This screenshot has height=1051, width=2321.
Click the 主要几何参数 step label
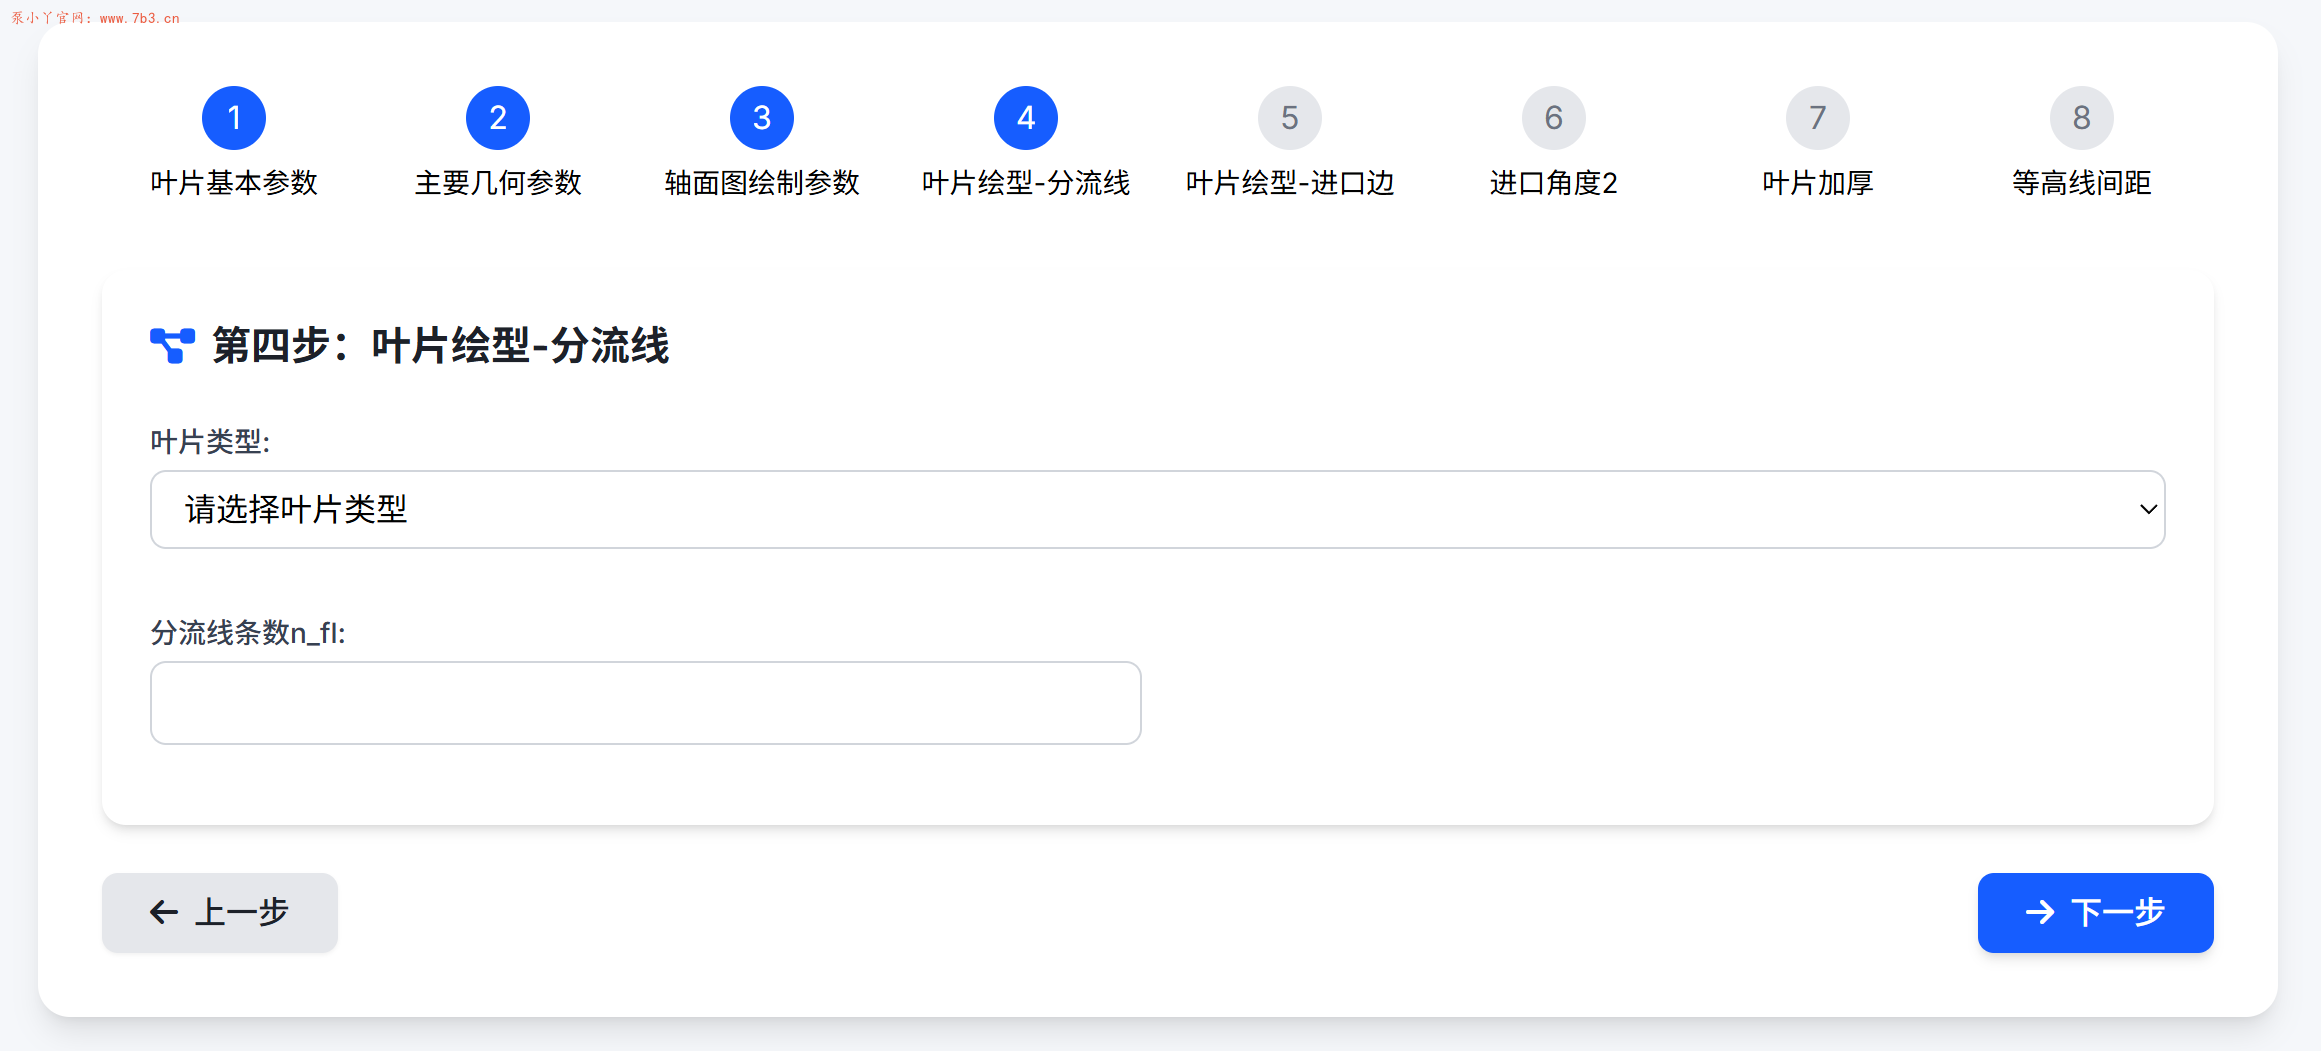click(498, 183)
